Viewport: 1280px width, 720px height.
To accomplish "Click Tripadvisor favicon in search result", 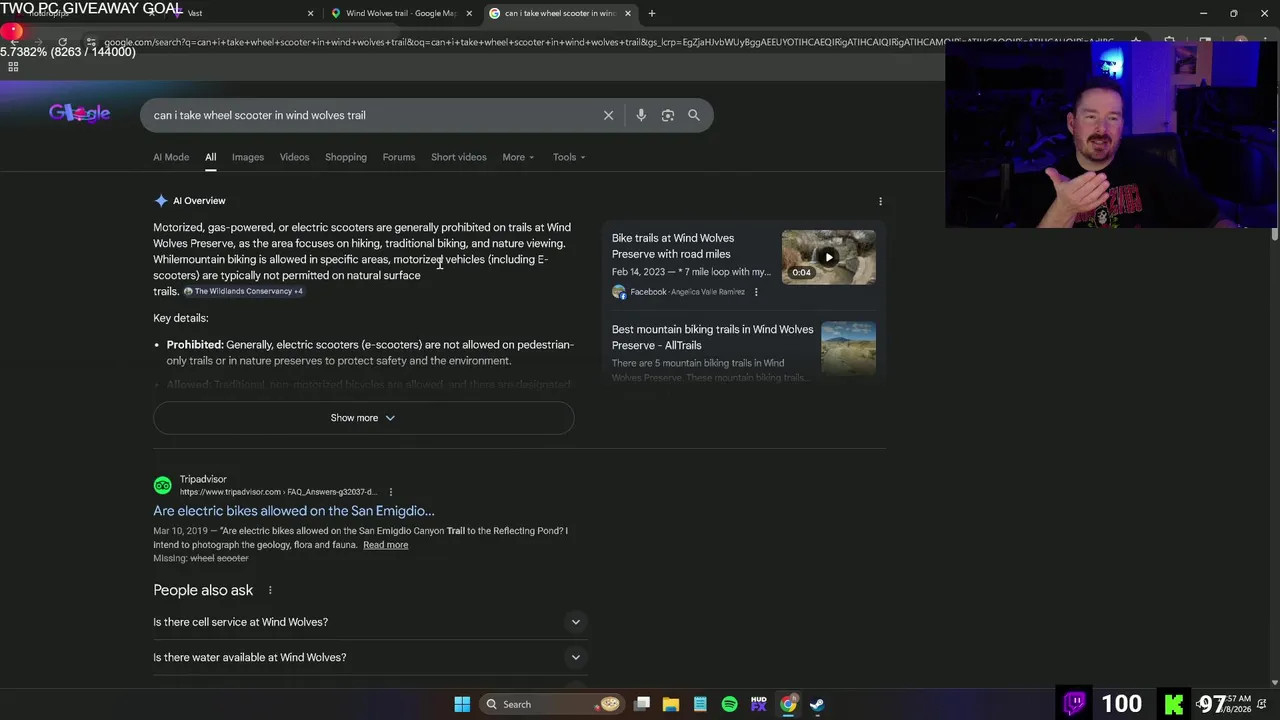I will point(162,485).
